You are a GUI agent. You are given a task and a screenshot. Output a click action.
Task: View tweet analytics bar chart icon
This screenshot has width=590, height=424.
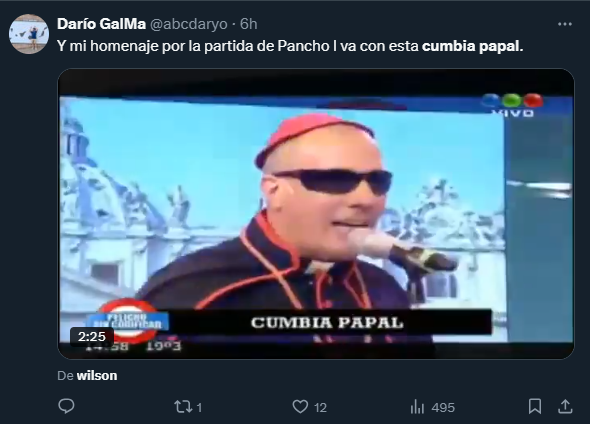[x=417, y=407]
